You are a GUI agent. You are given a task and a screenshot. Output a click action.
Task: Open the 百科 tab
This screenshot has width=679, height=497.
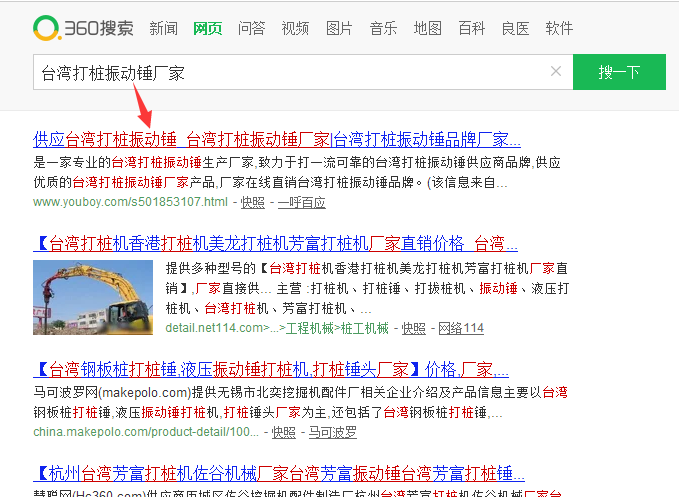(472, 29)
